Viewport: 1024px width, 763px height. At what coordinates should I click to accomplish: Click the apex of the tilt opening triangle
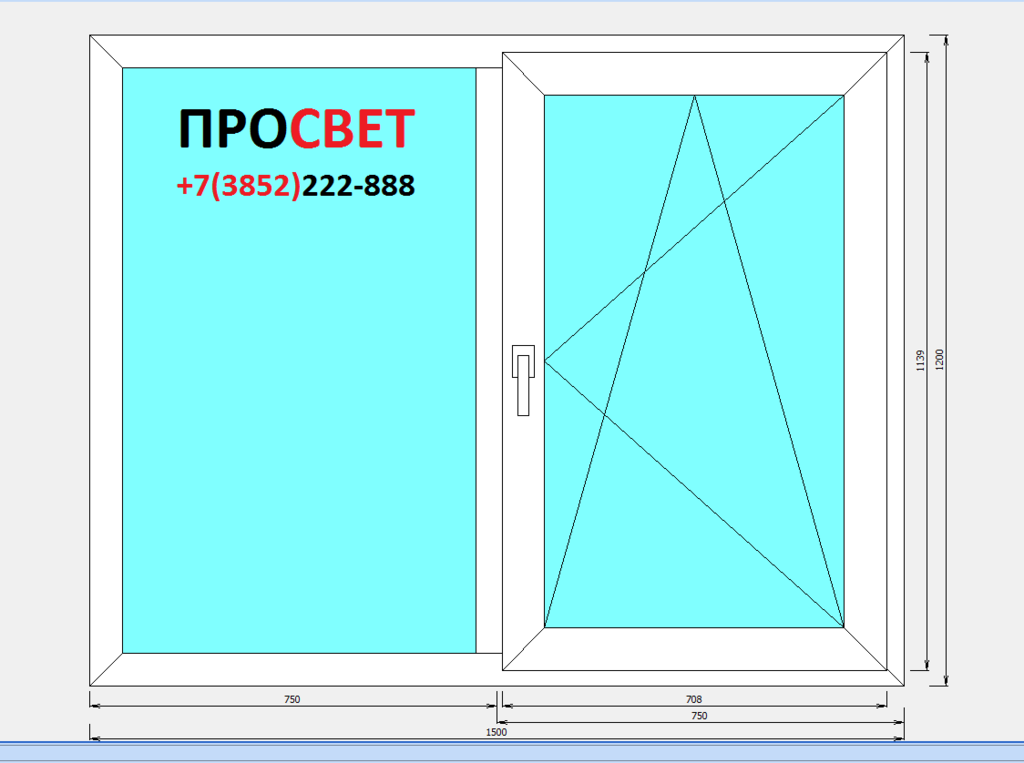point(695,96)
